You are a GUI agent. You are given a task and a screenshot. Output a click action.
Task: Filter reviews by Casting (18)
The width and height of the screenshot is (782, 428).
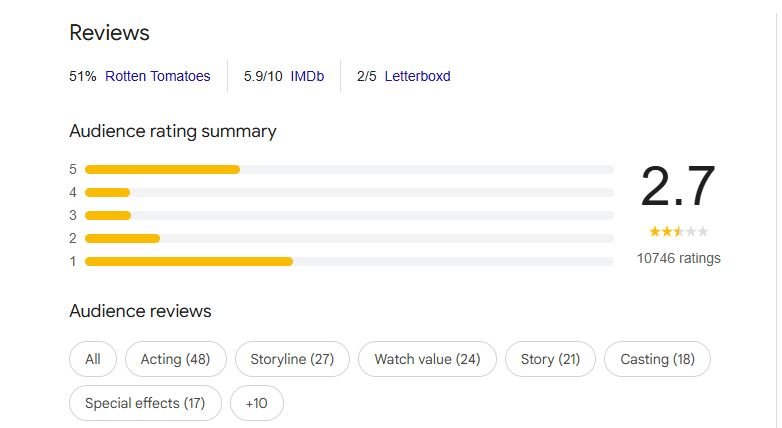[x=657, y=359]
